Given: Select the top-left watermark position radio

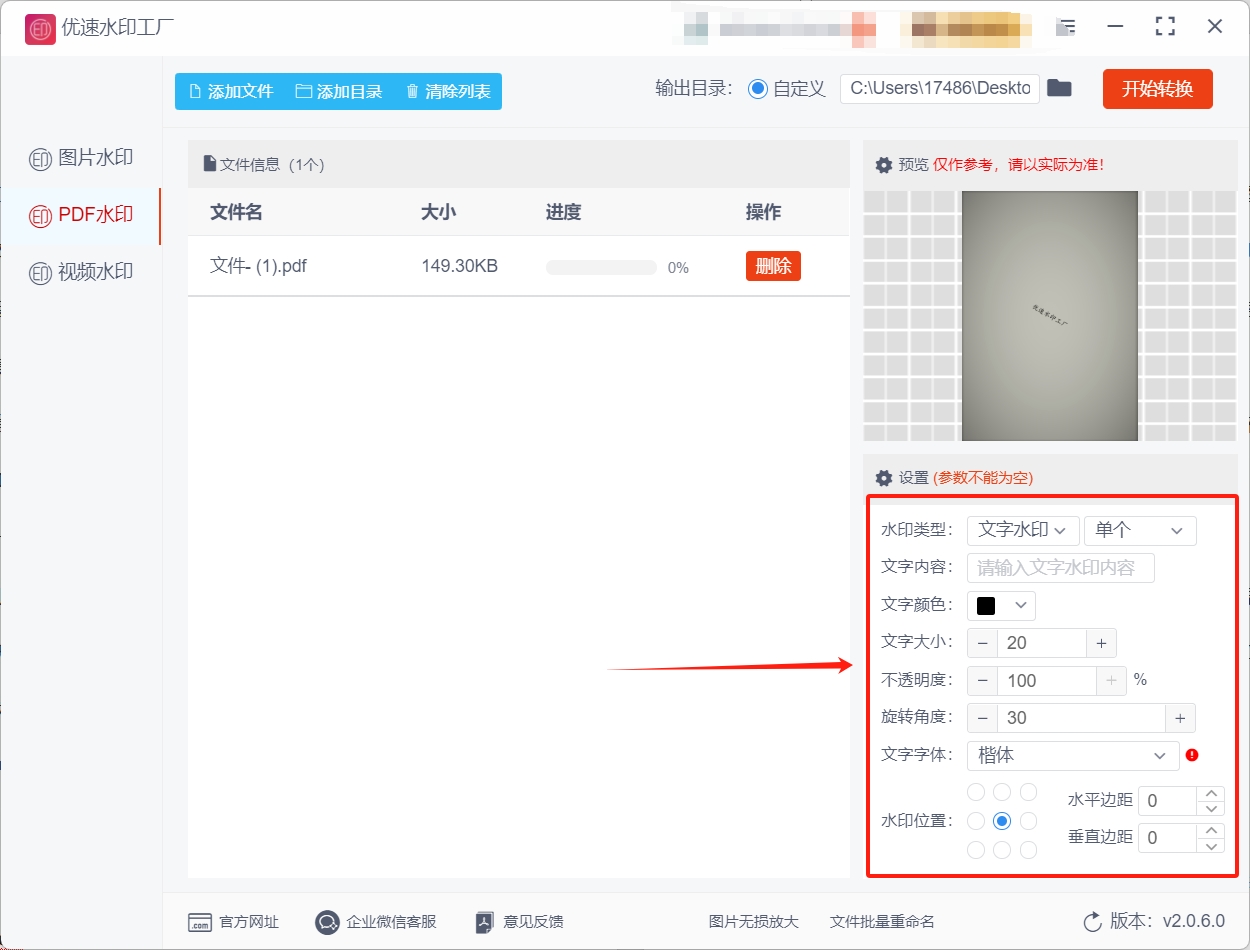Looking at the screenshot, I should 975,791.
